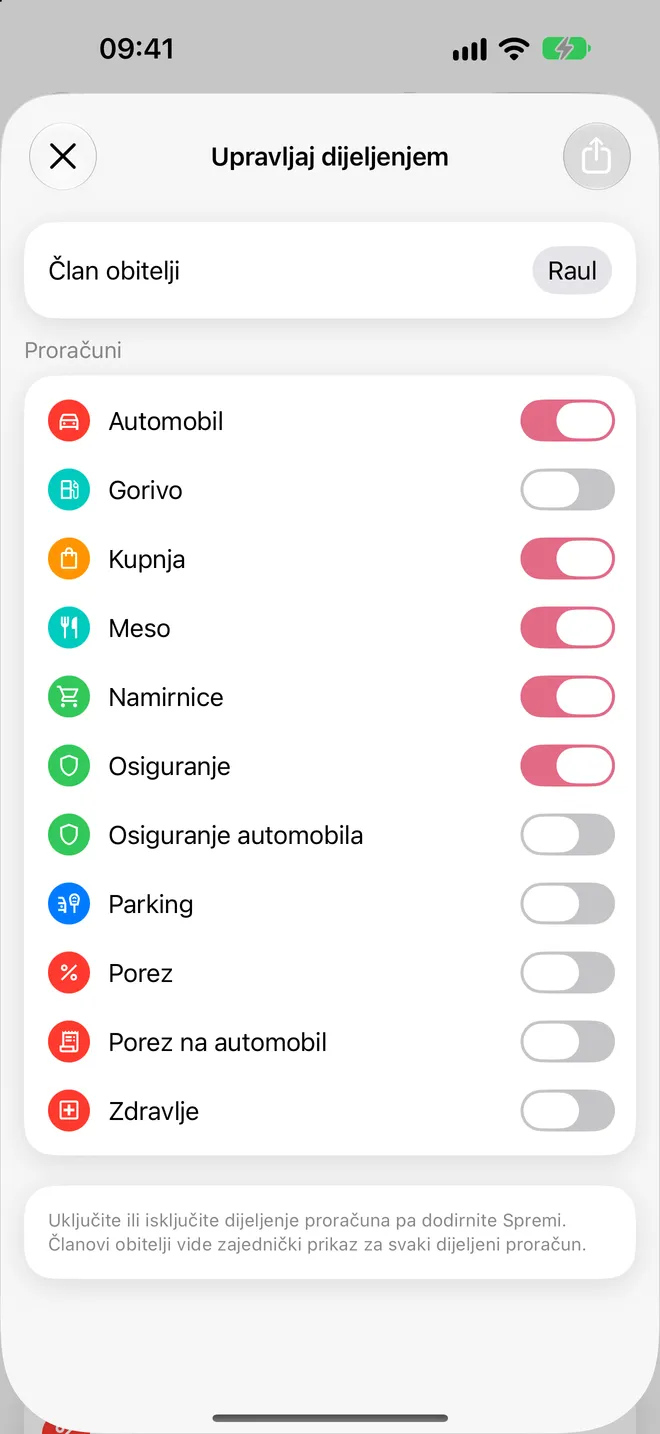Viewport: 660px width, 1434px height.
Task: Tap the red car icon for Automobil
Action: click(x=69, y=421)
